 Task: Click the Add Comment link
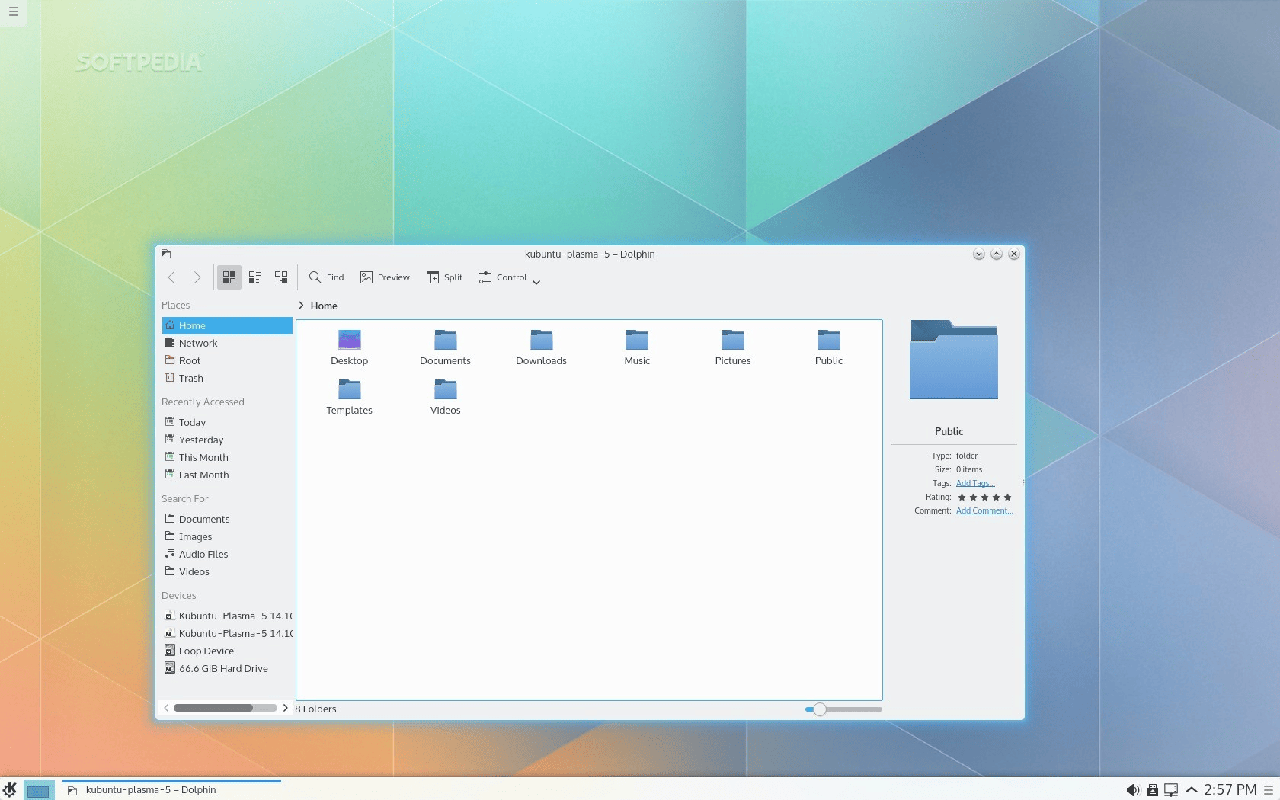[983, 511]
